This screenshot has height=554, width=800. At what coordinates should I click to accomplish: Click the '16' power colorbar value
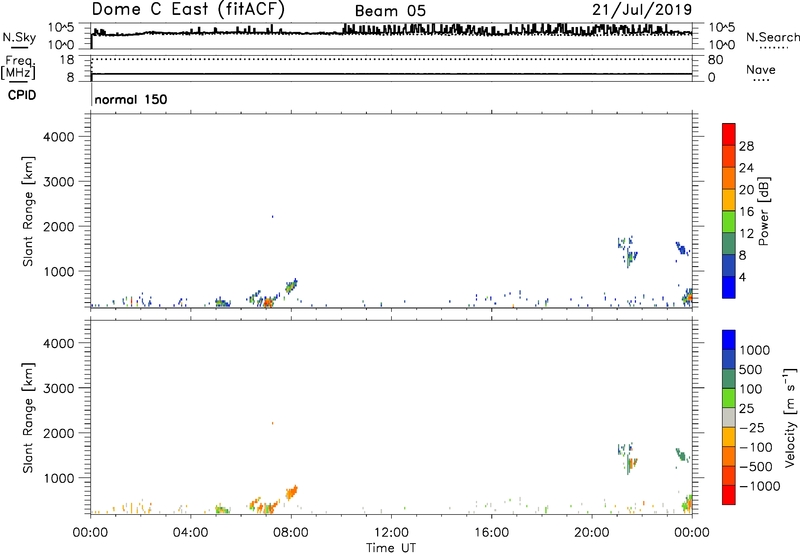[746, 212]
